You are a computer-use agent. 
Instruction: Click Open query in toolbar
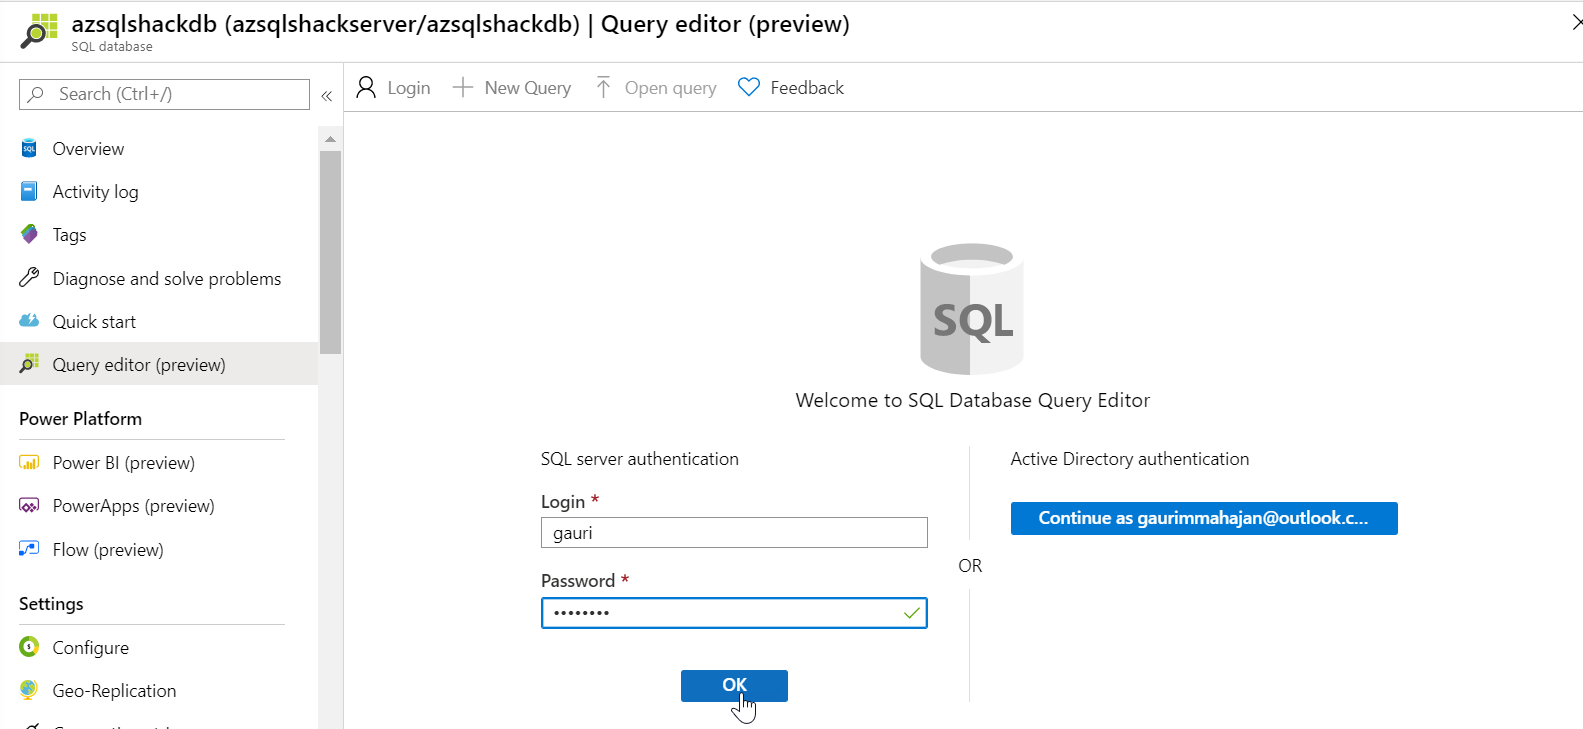(656, 88)
